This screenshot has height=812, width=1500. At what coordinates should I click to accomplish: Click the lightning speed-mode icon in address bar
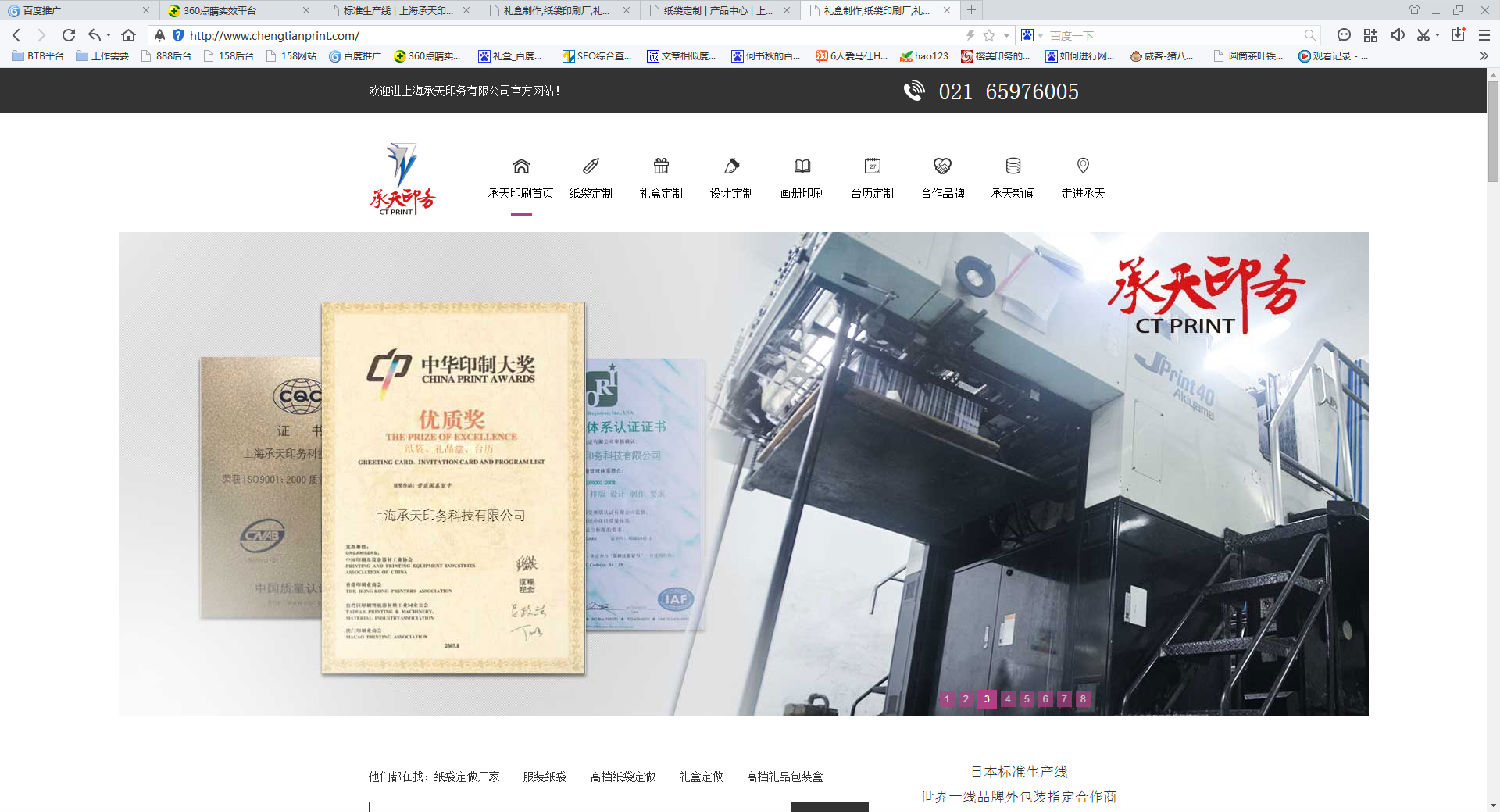(x=970, y=35)
